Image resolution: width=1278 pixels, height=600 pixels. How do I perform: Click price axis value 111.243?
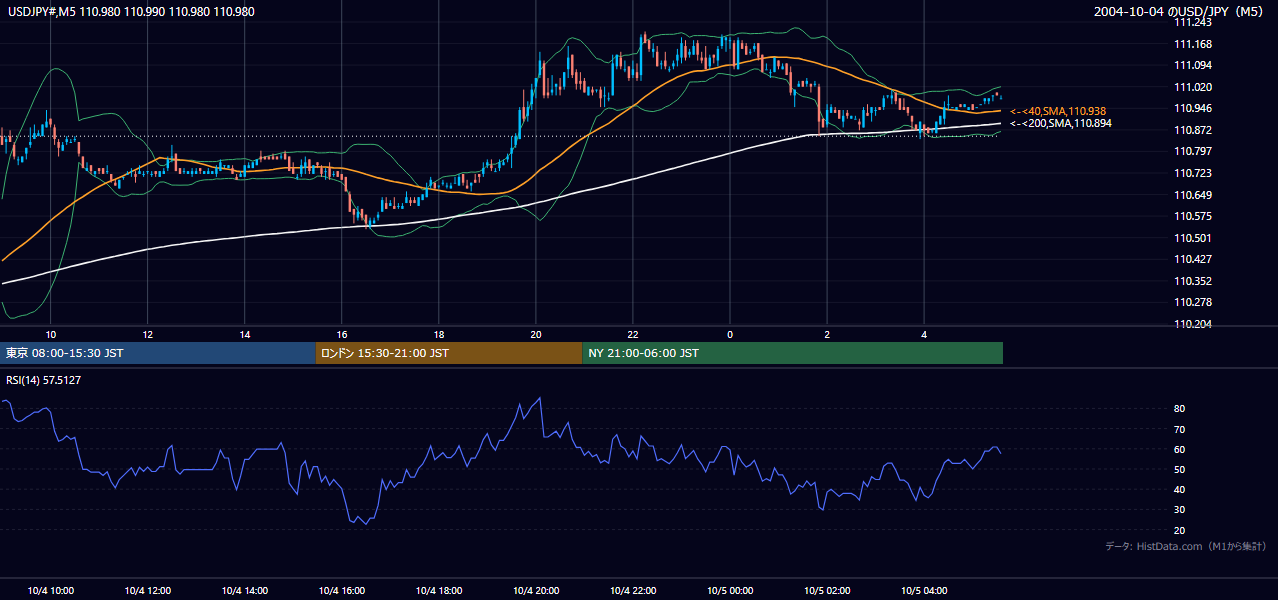point(1194,22)
